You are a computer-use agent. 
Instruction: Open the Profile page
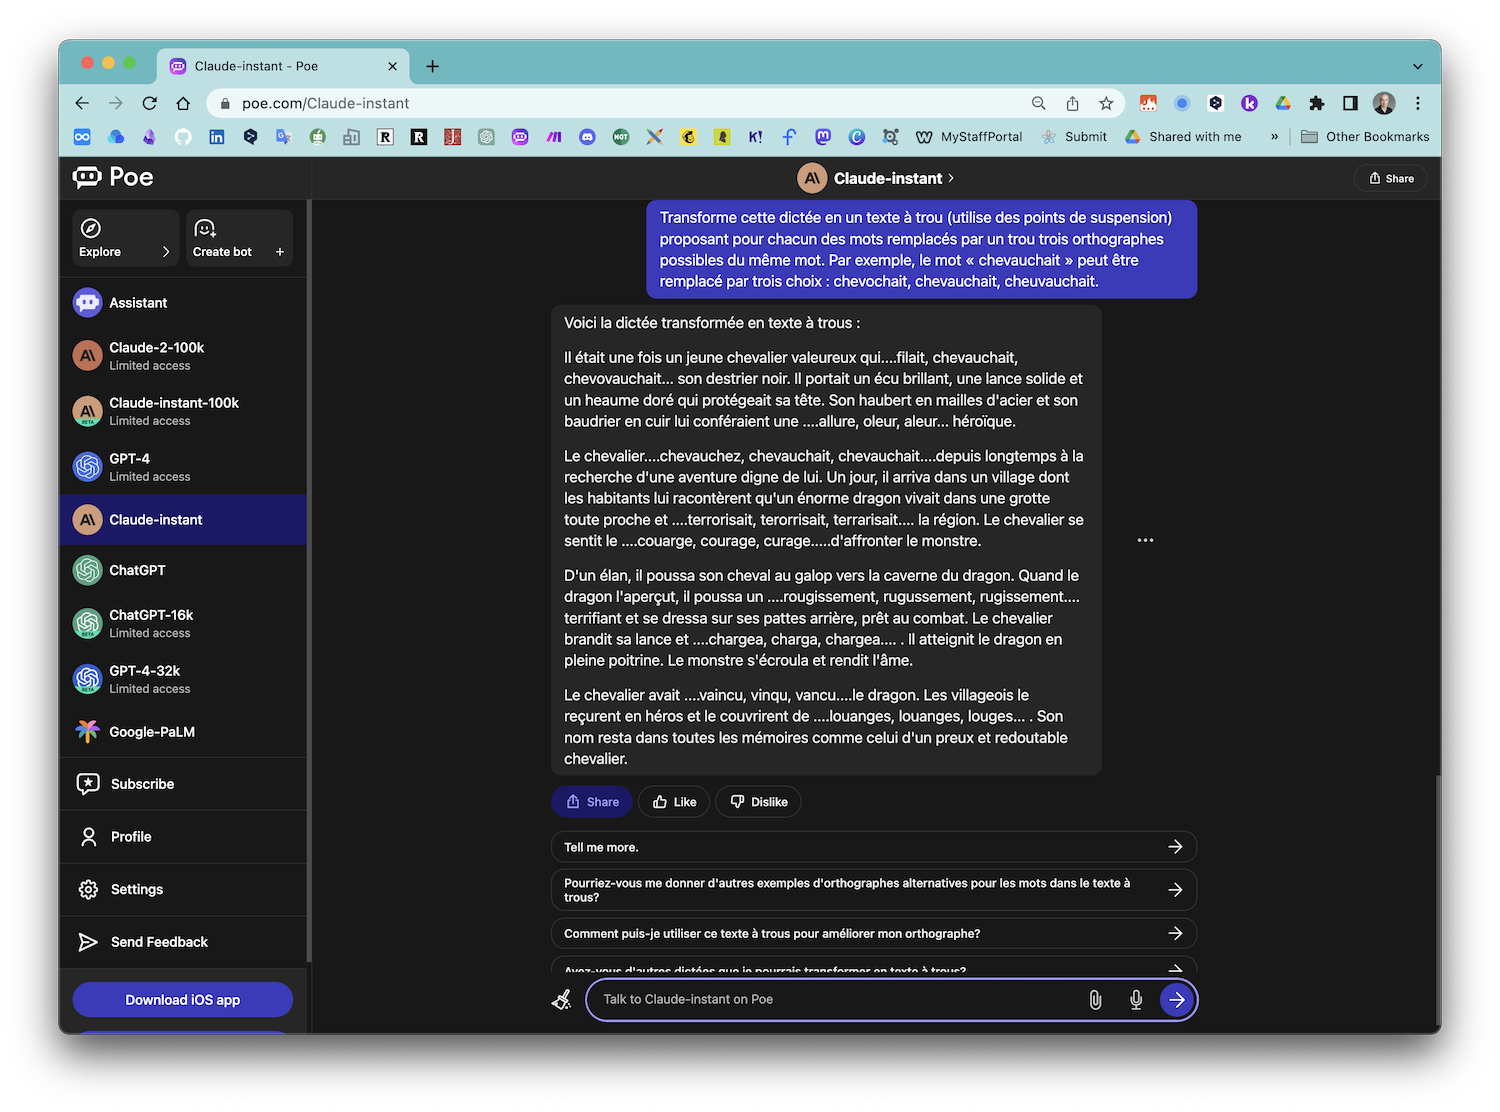pyautogui.click(x=183, y=837)
